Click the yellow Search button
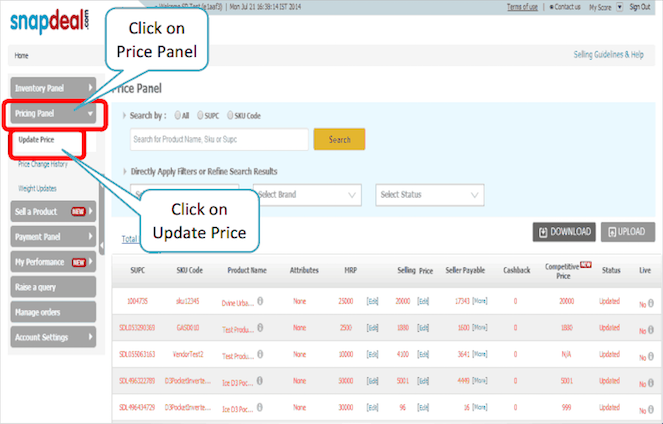 point(339,140)
